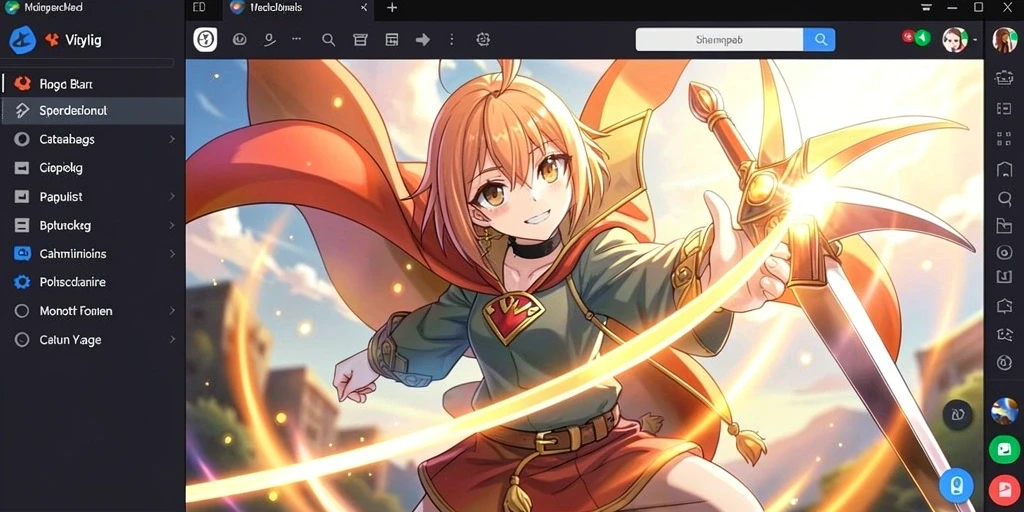
Task: Click the red circular icon at bottom right
Action: pyautogui.click(x=1004, y=489)
